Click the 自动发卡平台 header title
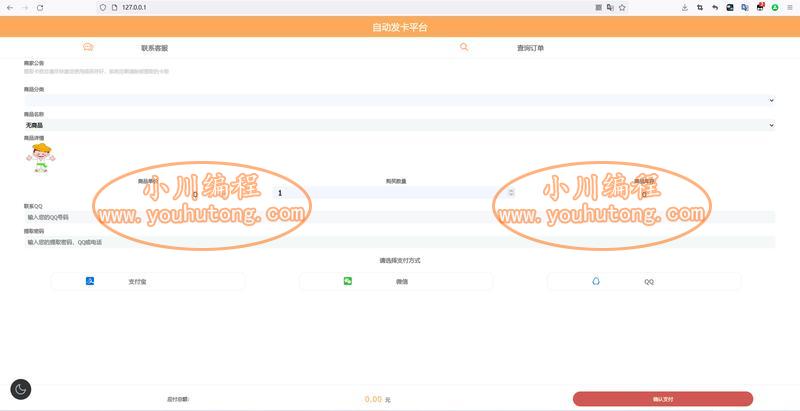 coord(400,27)
